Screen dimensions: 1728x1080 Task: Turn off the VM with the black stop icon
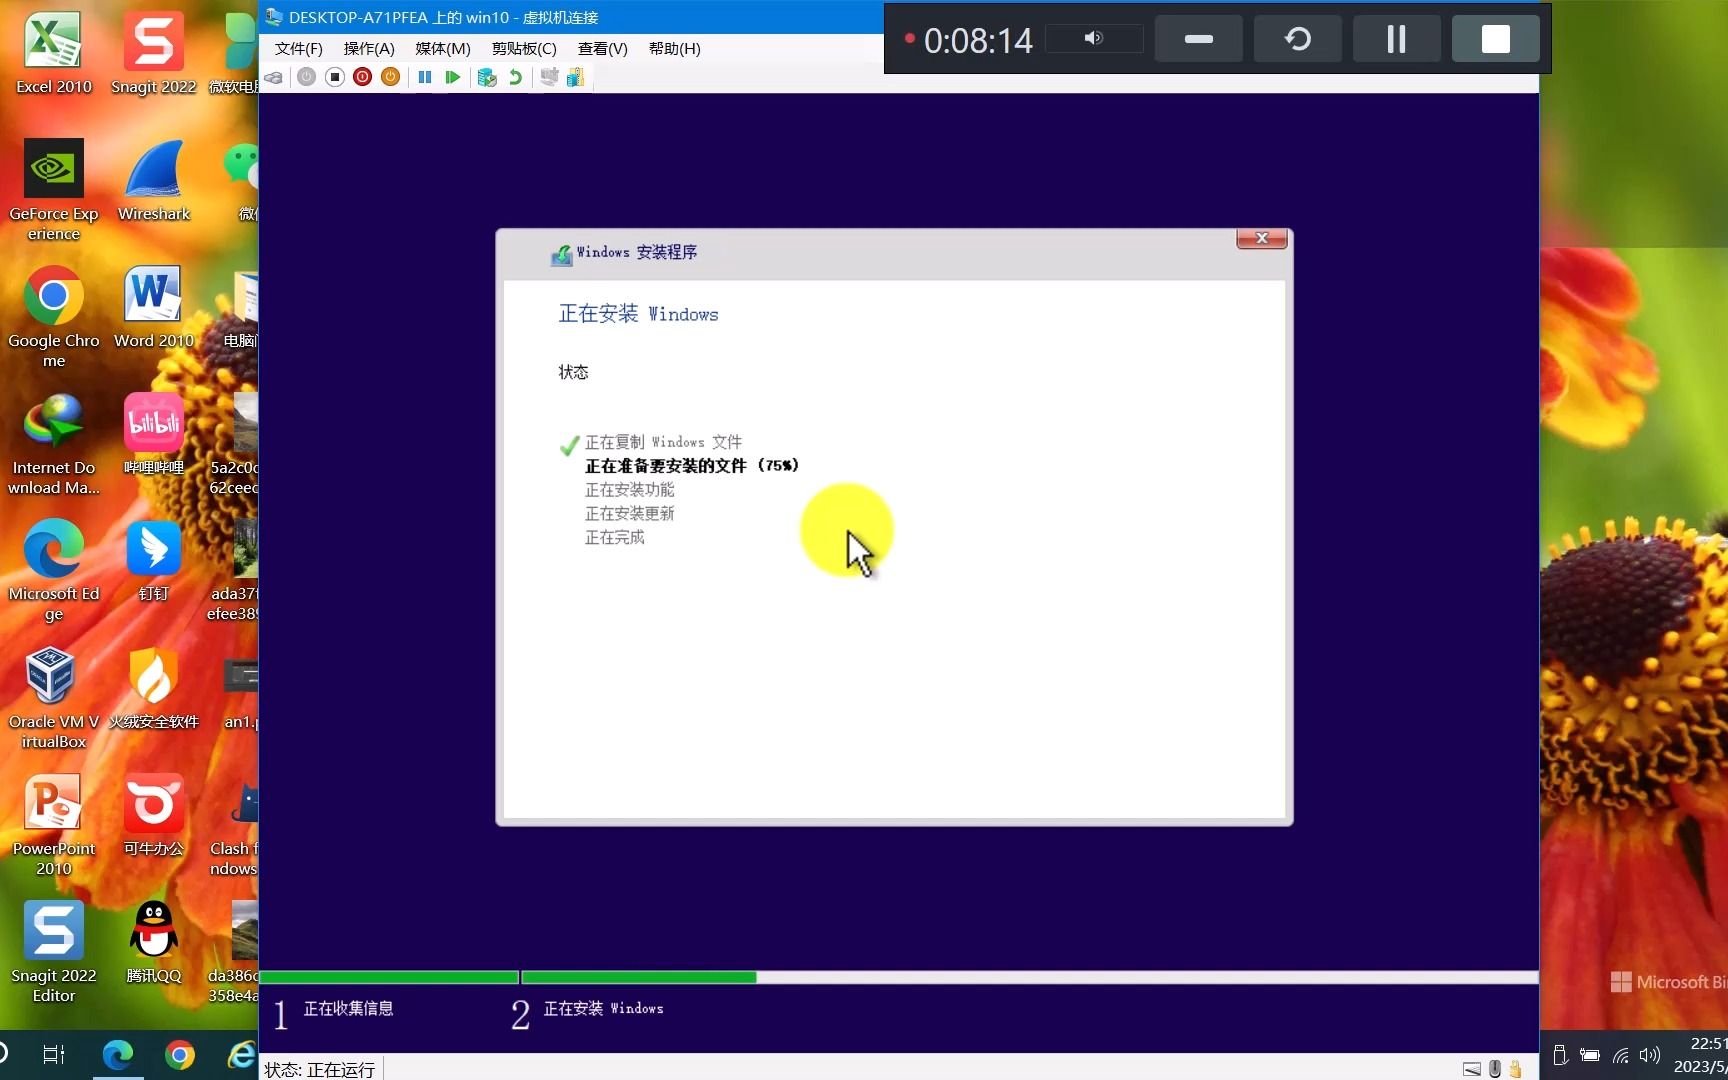(335, 77)
